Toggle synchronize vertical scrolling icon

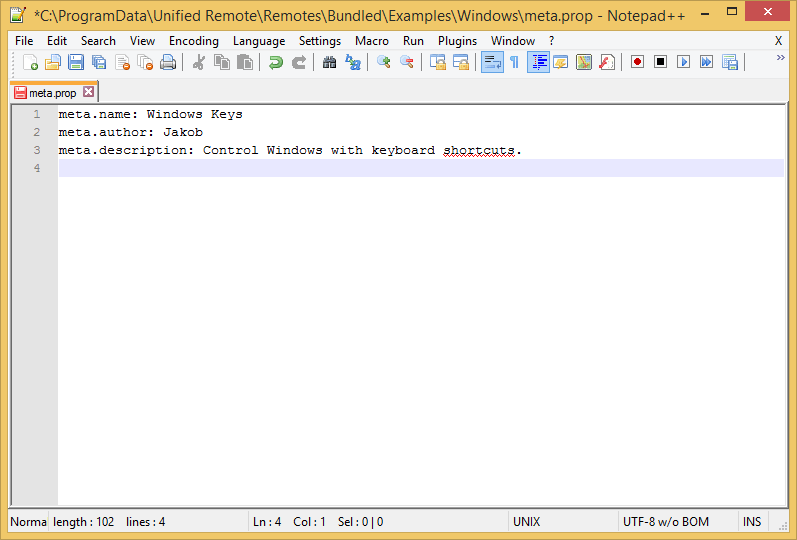pos(438,63)
